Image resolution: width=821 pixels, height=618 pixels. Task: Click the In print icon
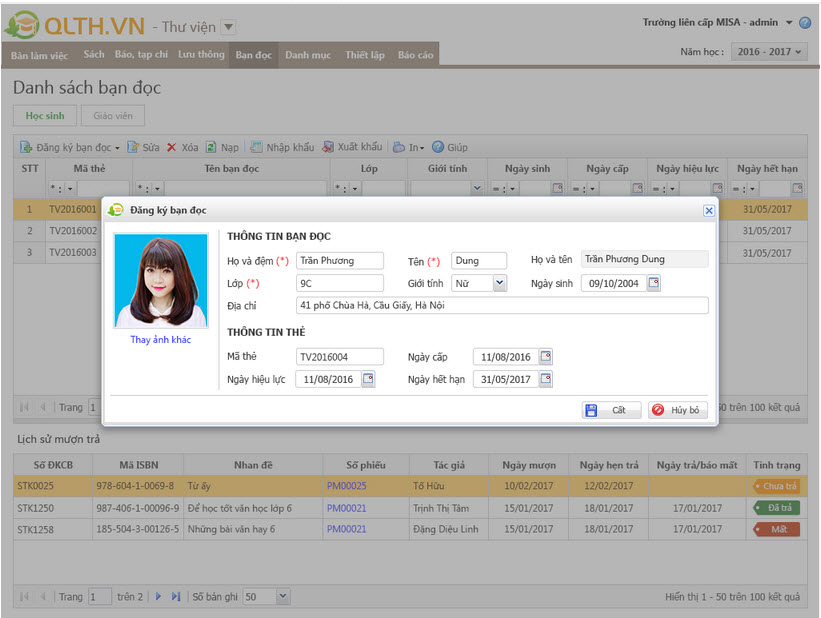[399, 147]
